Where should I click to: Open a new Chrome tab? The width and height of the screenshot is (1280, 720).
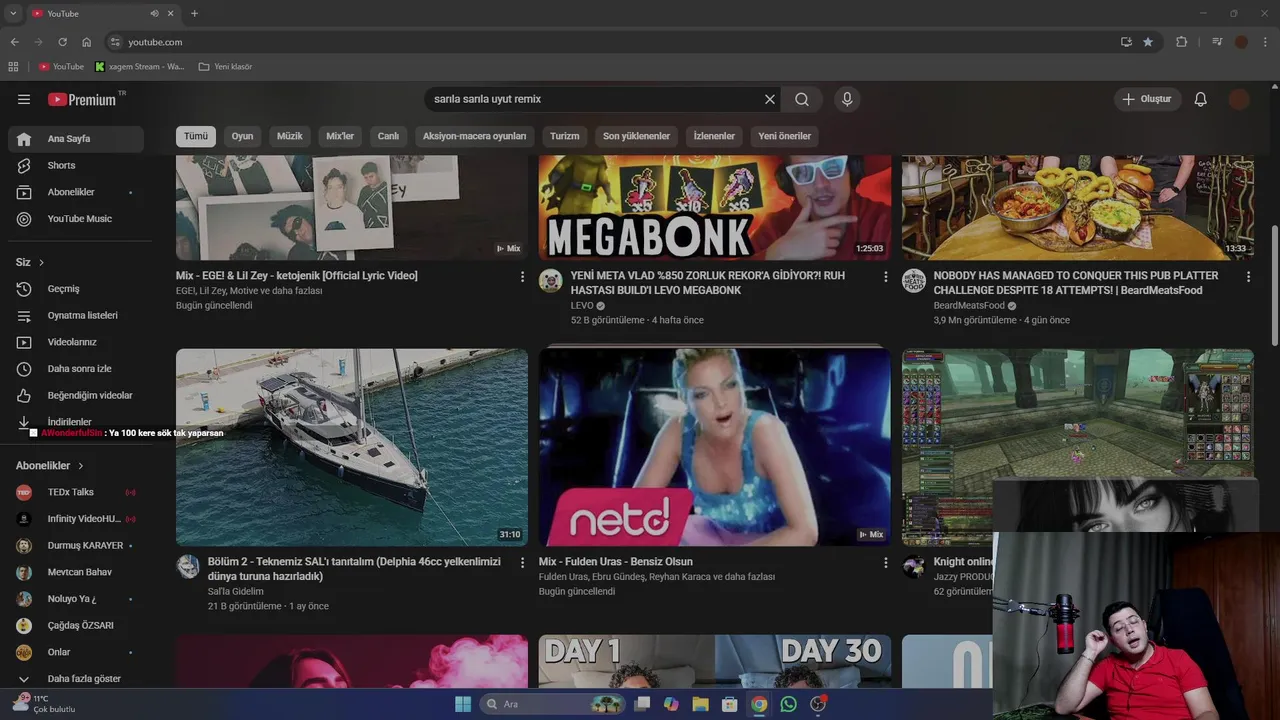(194, 13)
